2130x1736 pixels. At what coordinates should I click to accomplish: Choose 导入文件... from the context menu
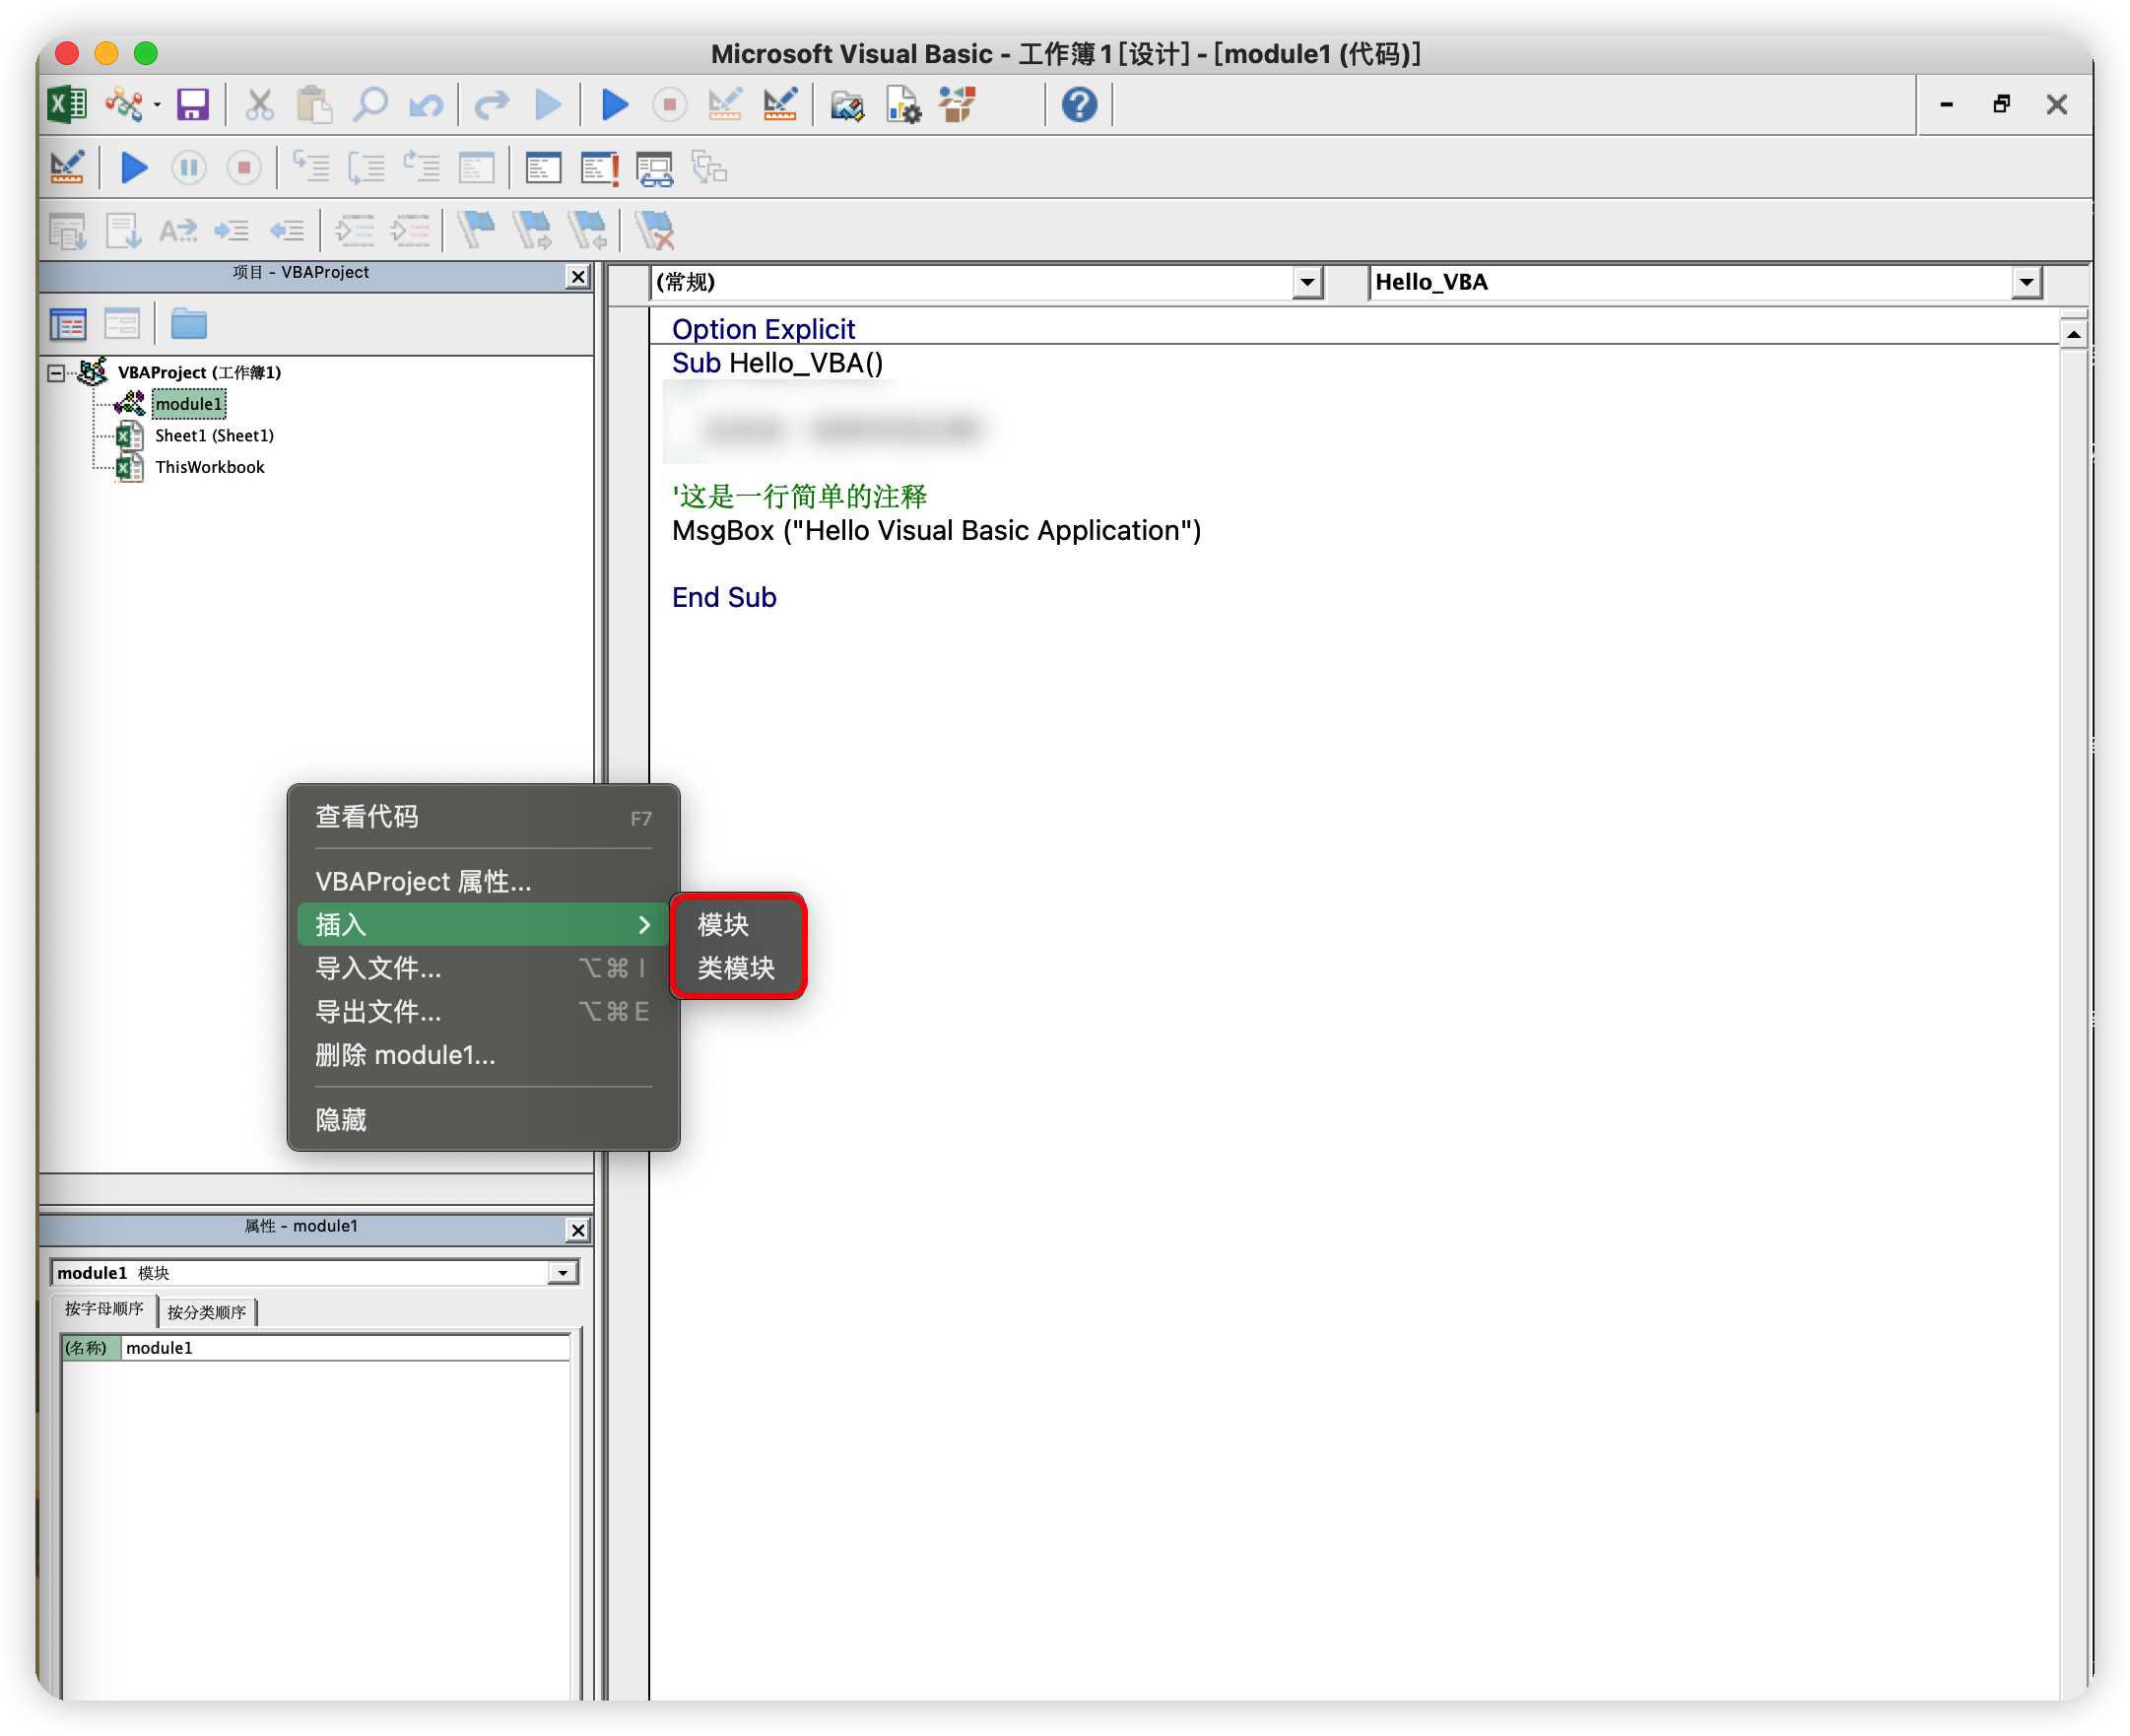483,968
